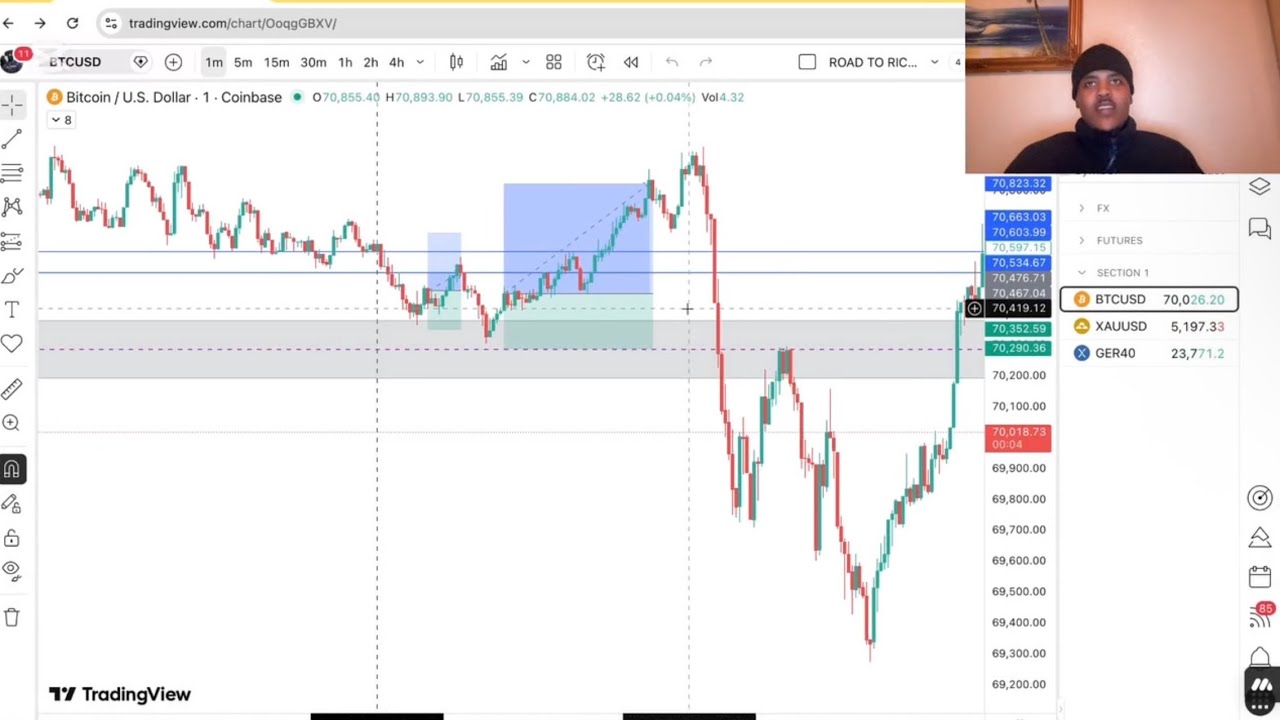Screen dimensions: 1280x720
Task: Select the Text annotation tool
Action: 12,310
